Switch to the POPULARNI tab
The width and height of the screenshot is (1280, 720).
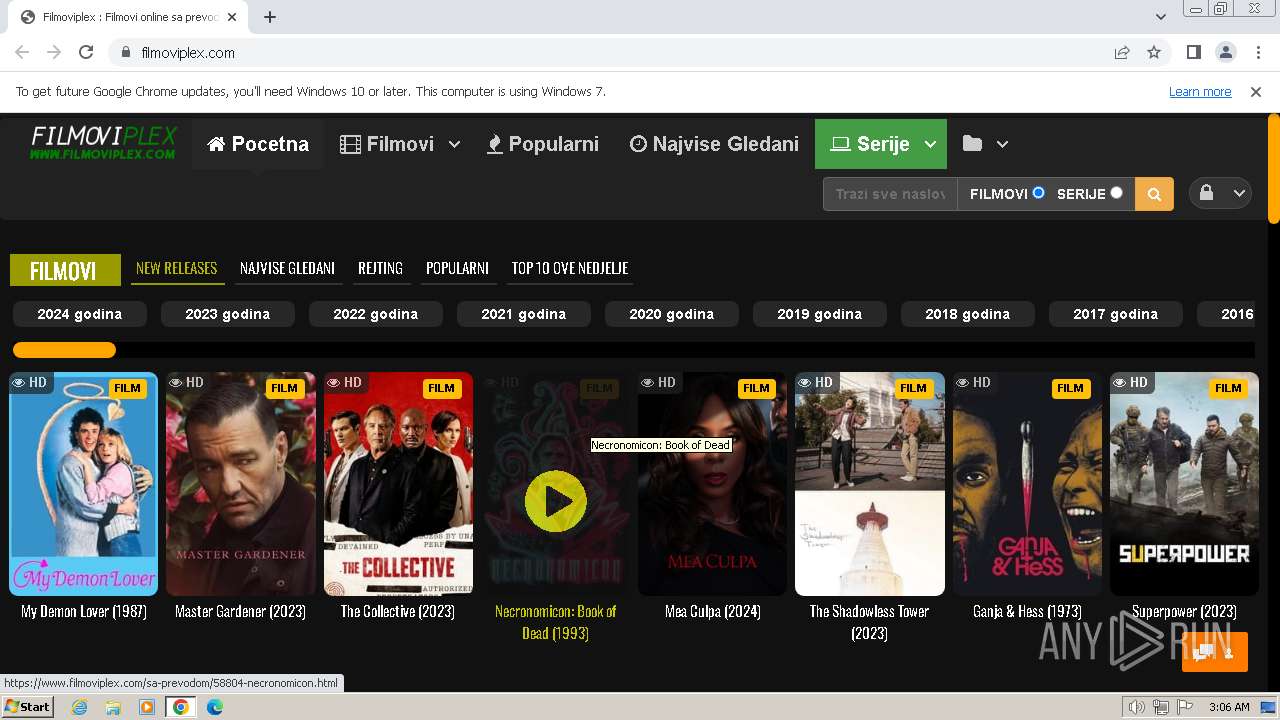point(457,268)
